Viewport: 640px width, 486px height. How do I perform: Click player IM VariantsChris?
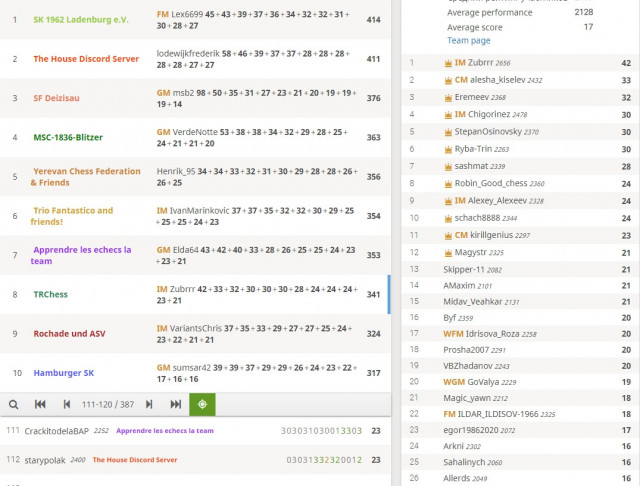click(189, 328)
